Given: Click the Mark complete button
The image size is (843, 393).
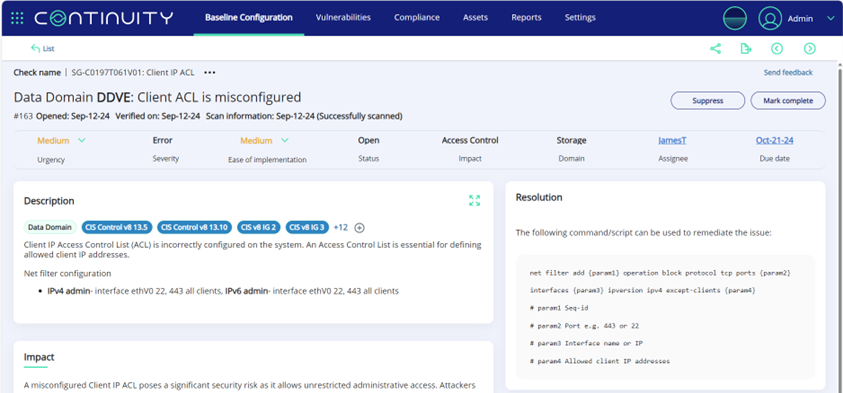Looking at the screenshot, I should click(x=788, y=101).
